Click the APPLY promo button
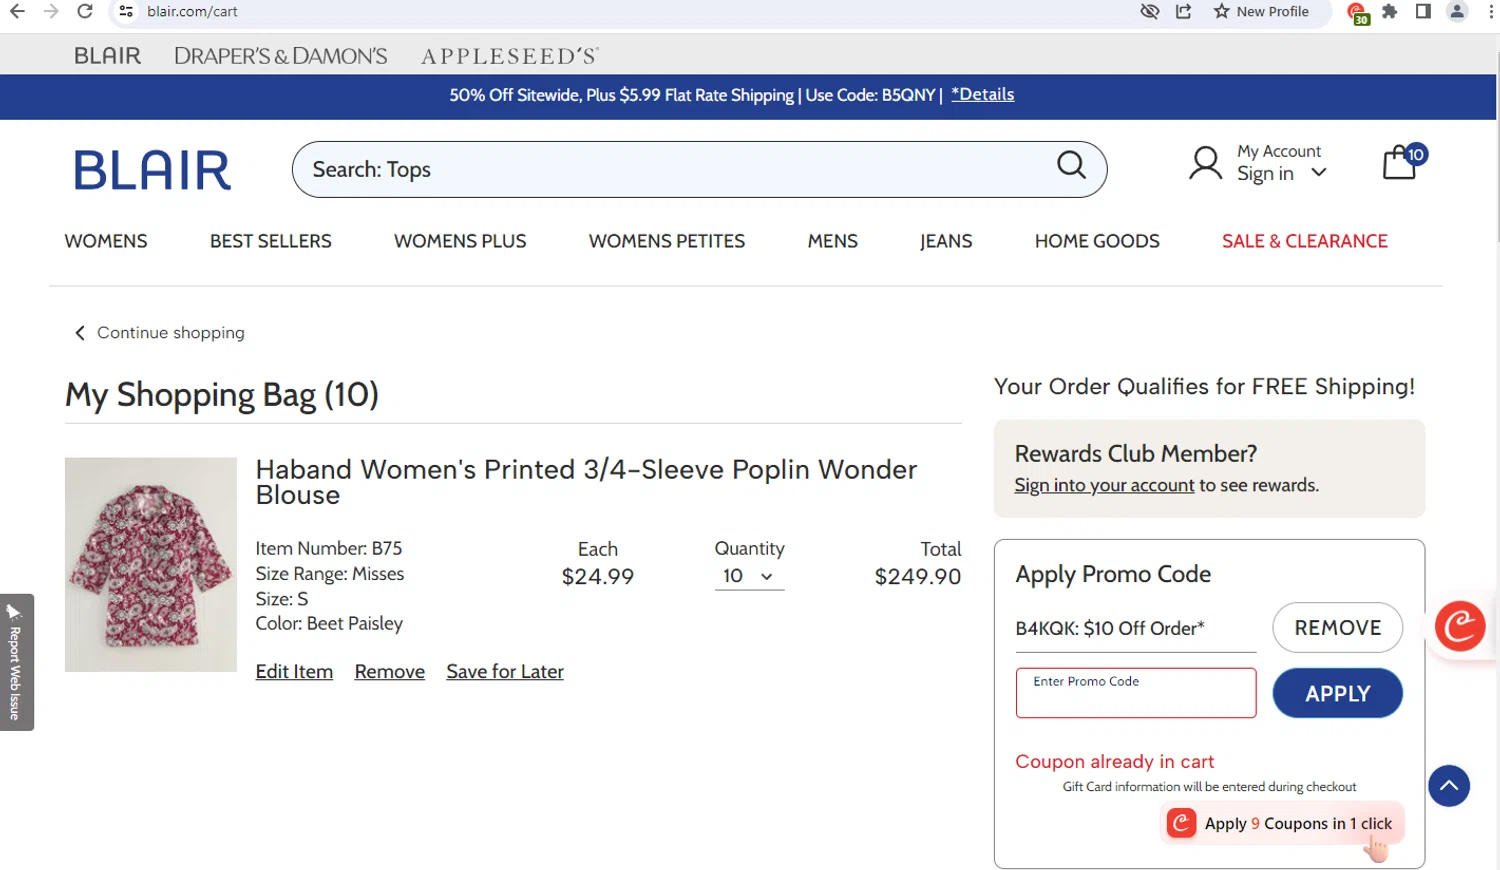The width and height of the screenshot is (1500, 870). pos(1338,693)
